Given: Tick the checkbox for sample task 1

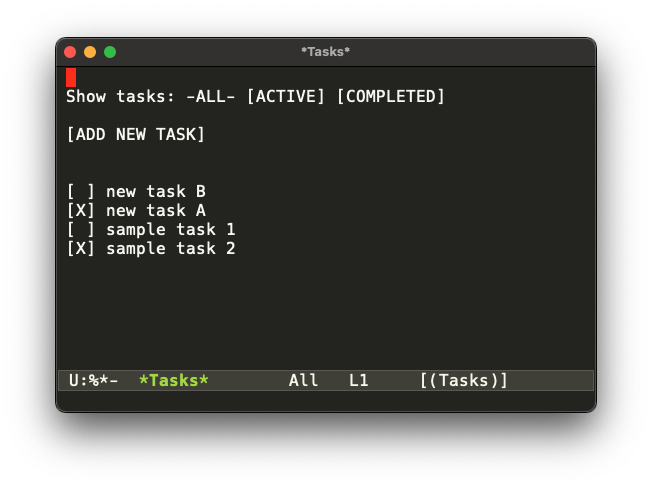Looking at the screenshot, I should [81, 229].
